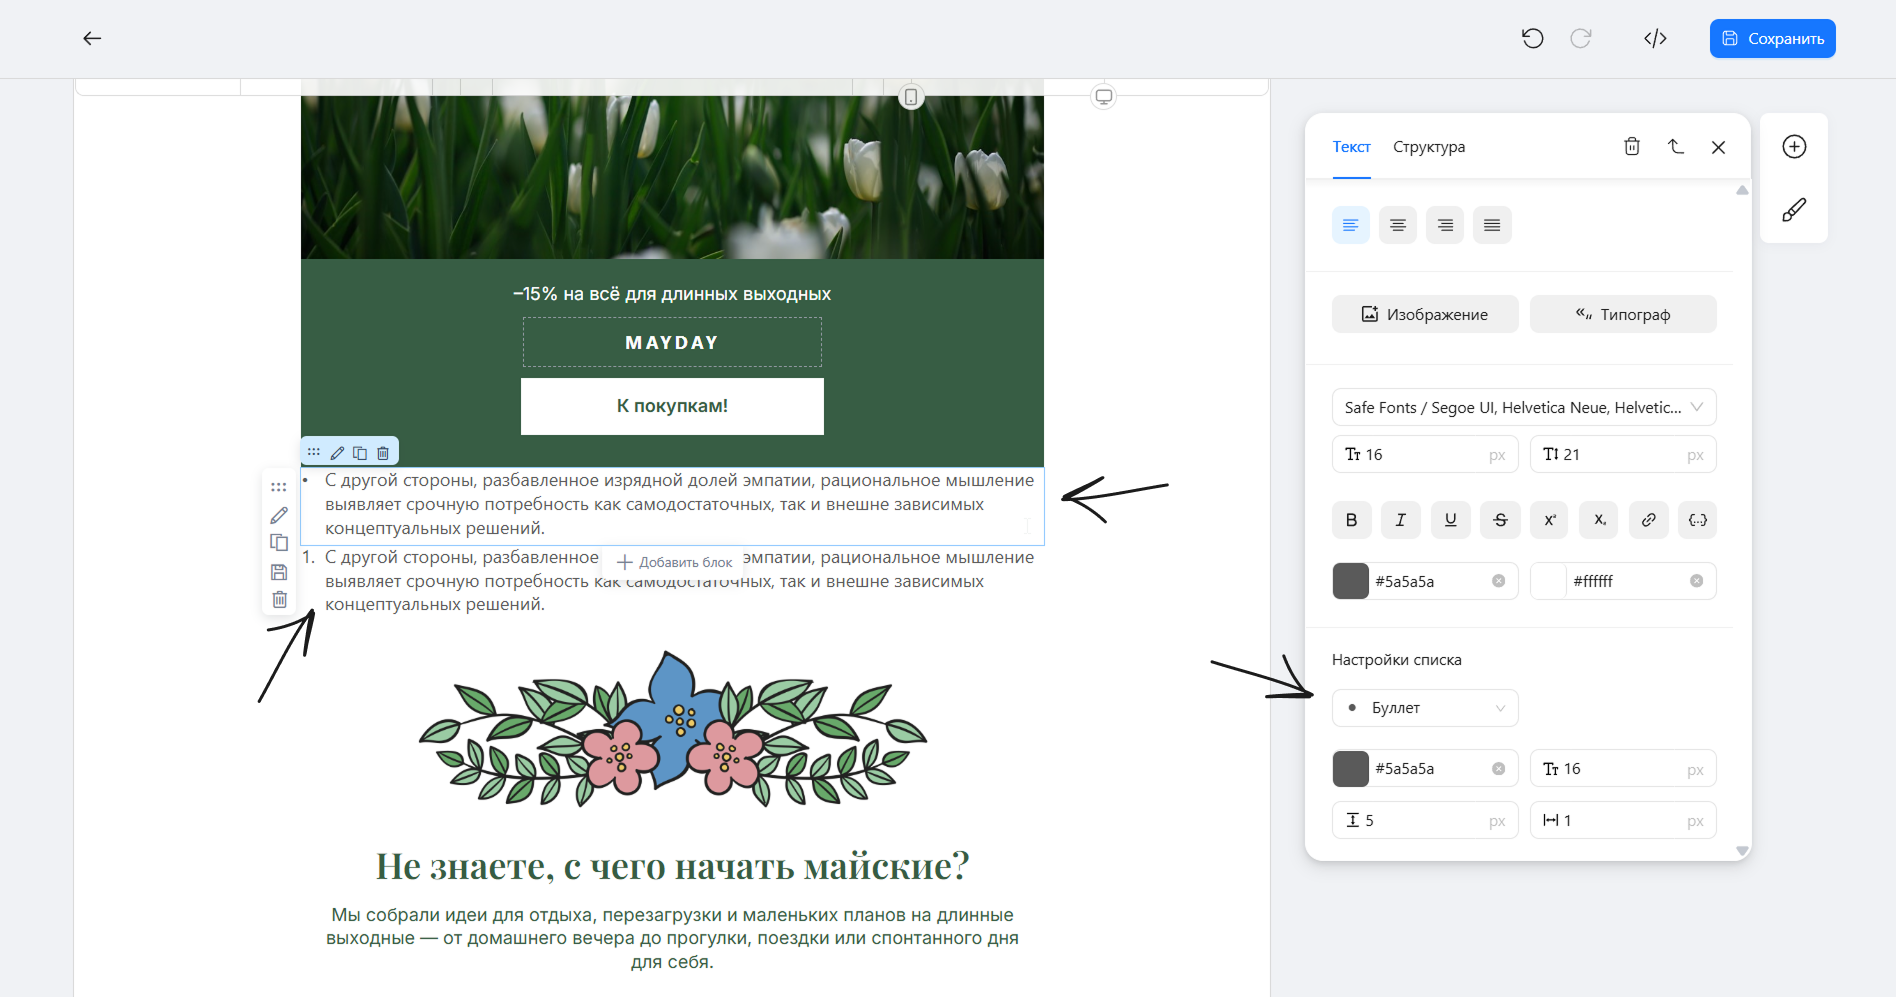This screenshot has height=997, width=1896.
Task: Close the text settings panel
Action: 1718,147
